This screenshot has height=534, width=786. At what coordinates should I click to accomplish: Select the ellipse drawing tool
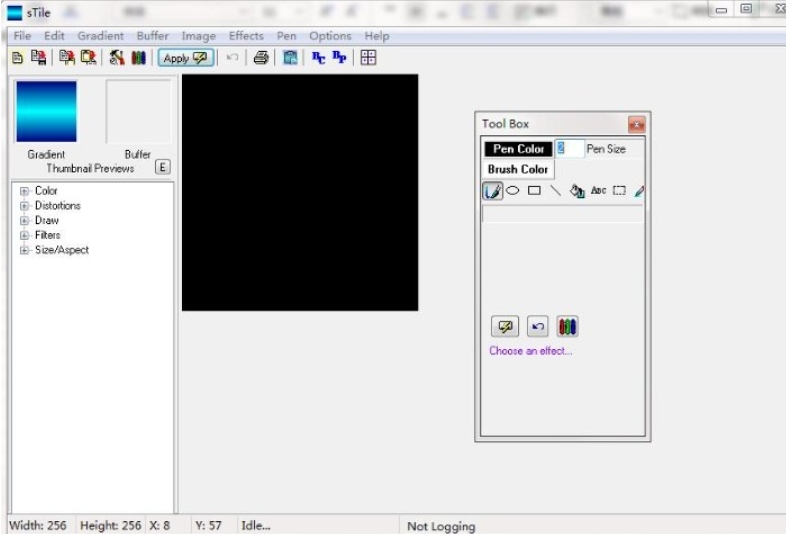pyautogui.click(x=513, y=190)
